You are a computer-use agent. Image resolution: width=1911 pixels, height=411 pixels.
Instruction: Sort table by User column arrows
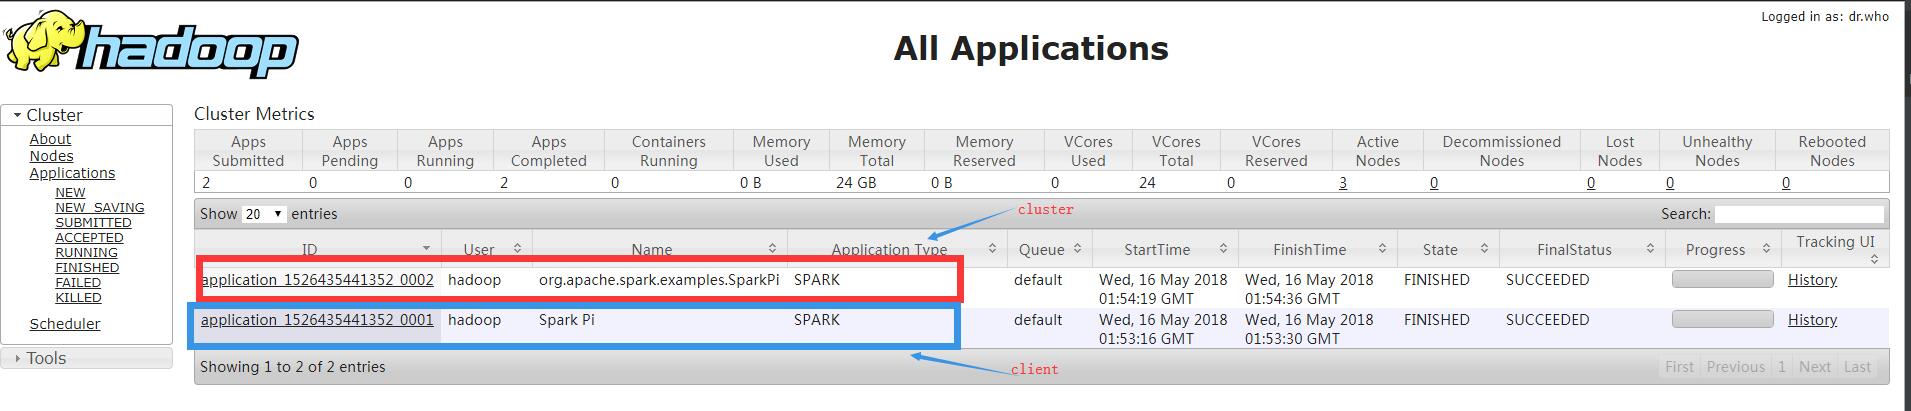point(517,248)
